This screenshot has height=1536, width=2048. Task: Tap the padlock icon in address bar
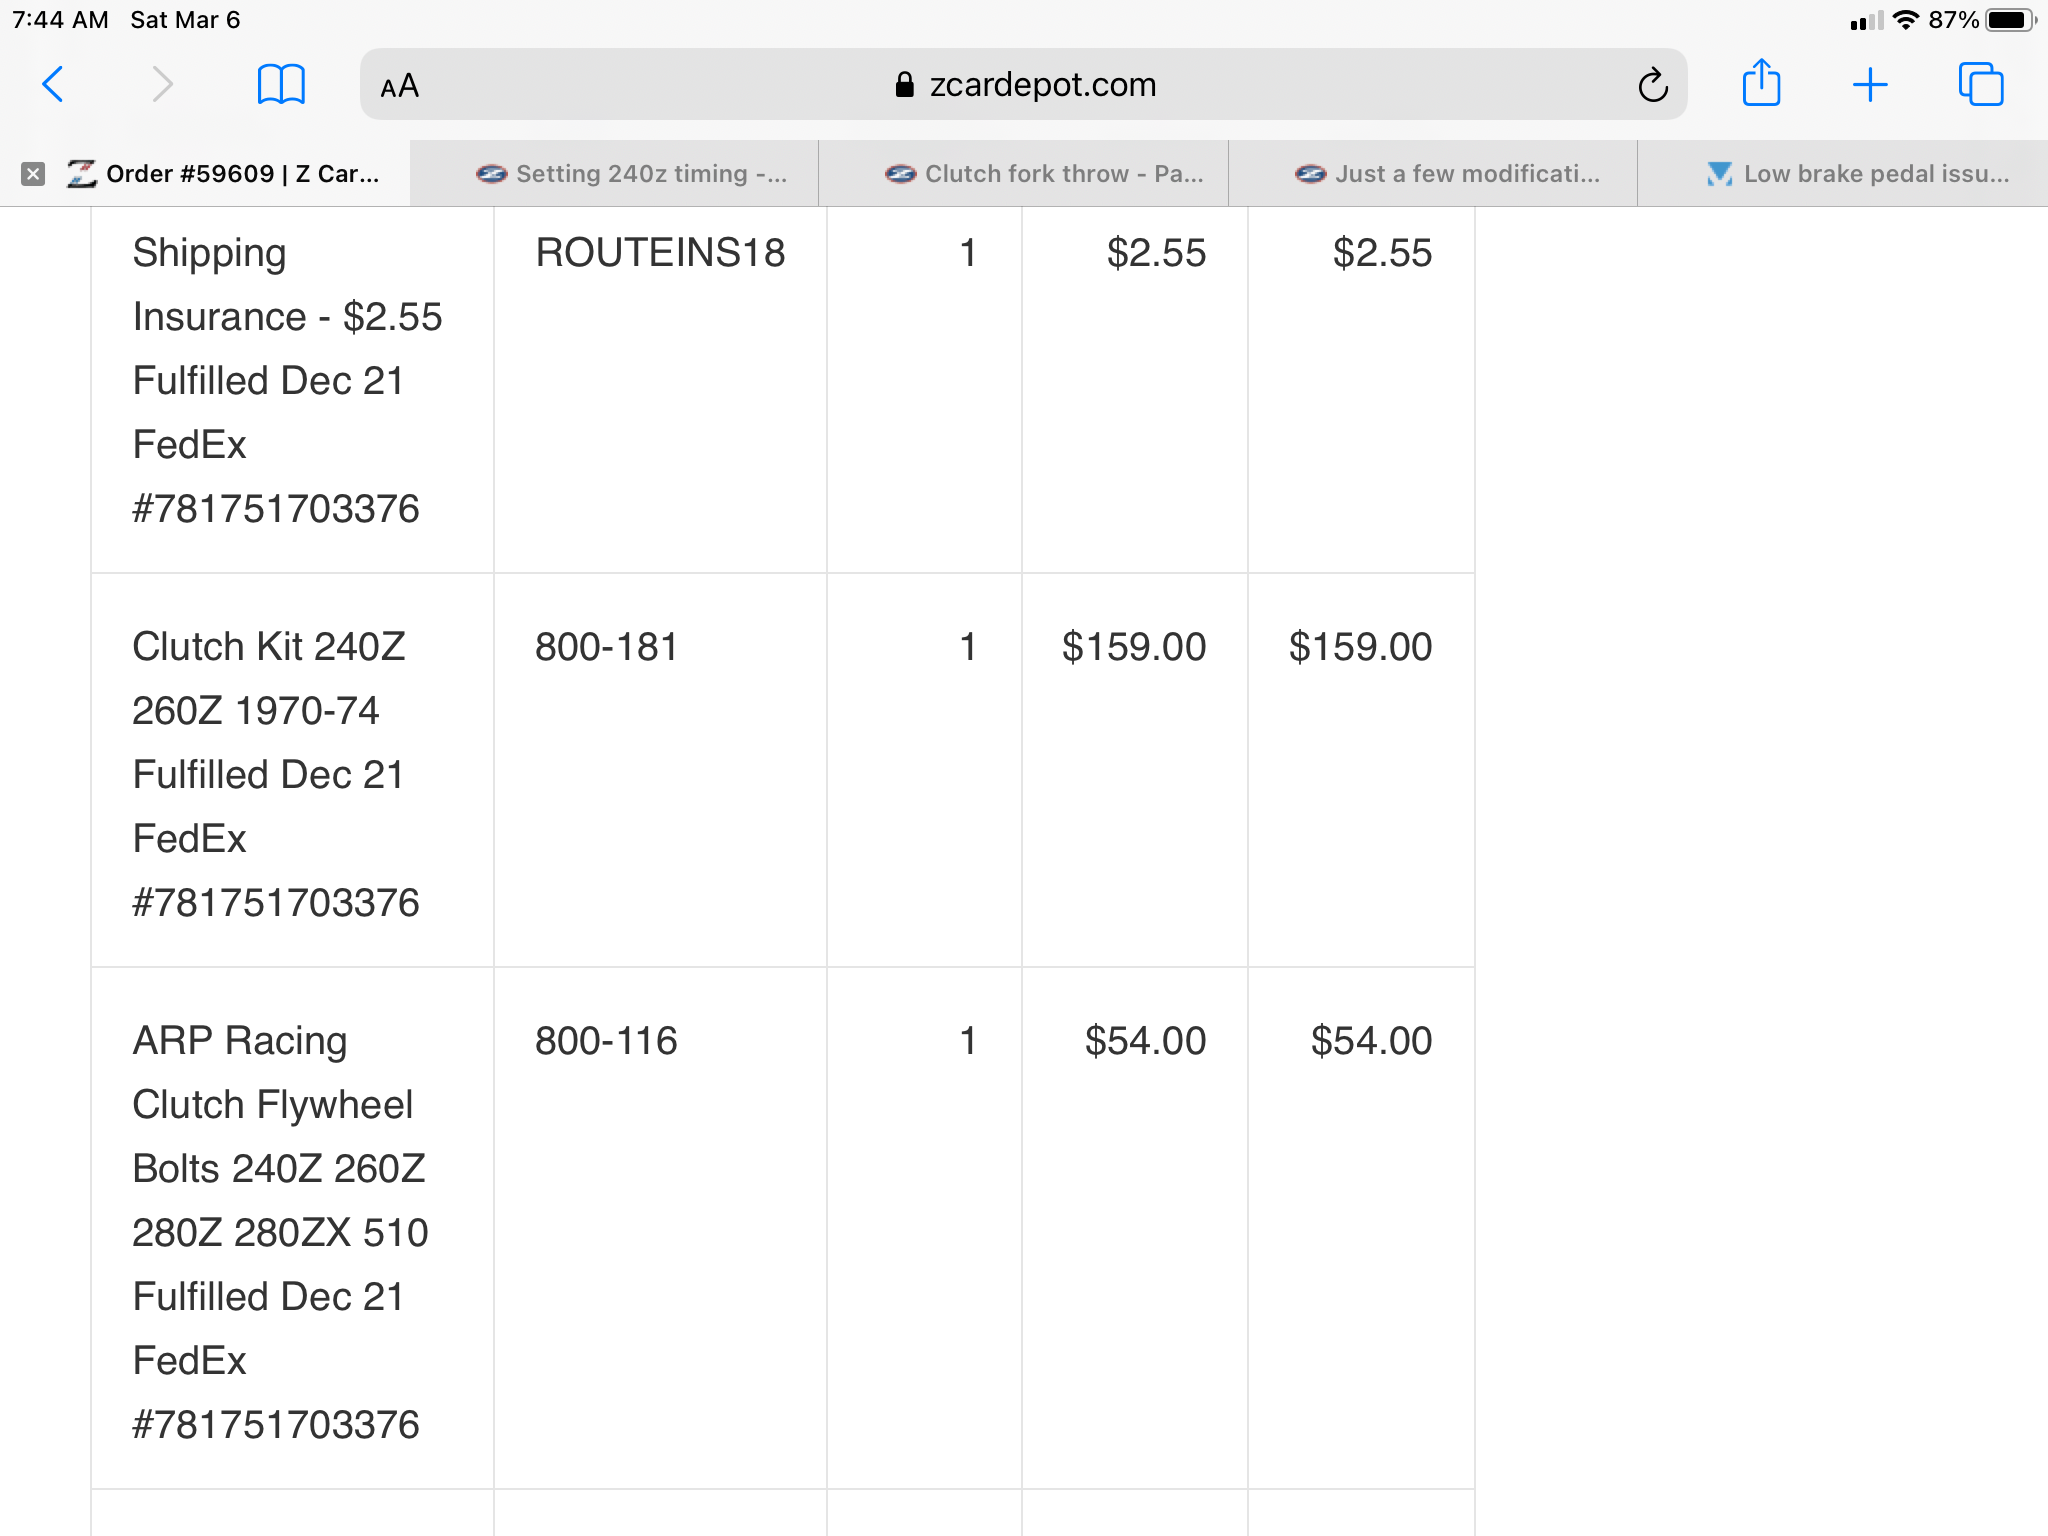[x=904, y=85]
